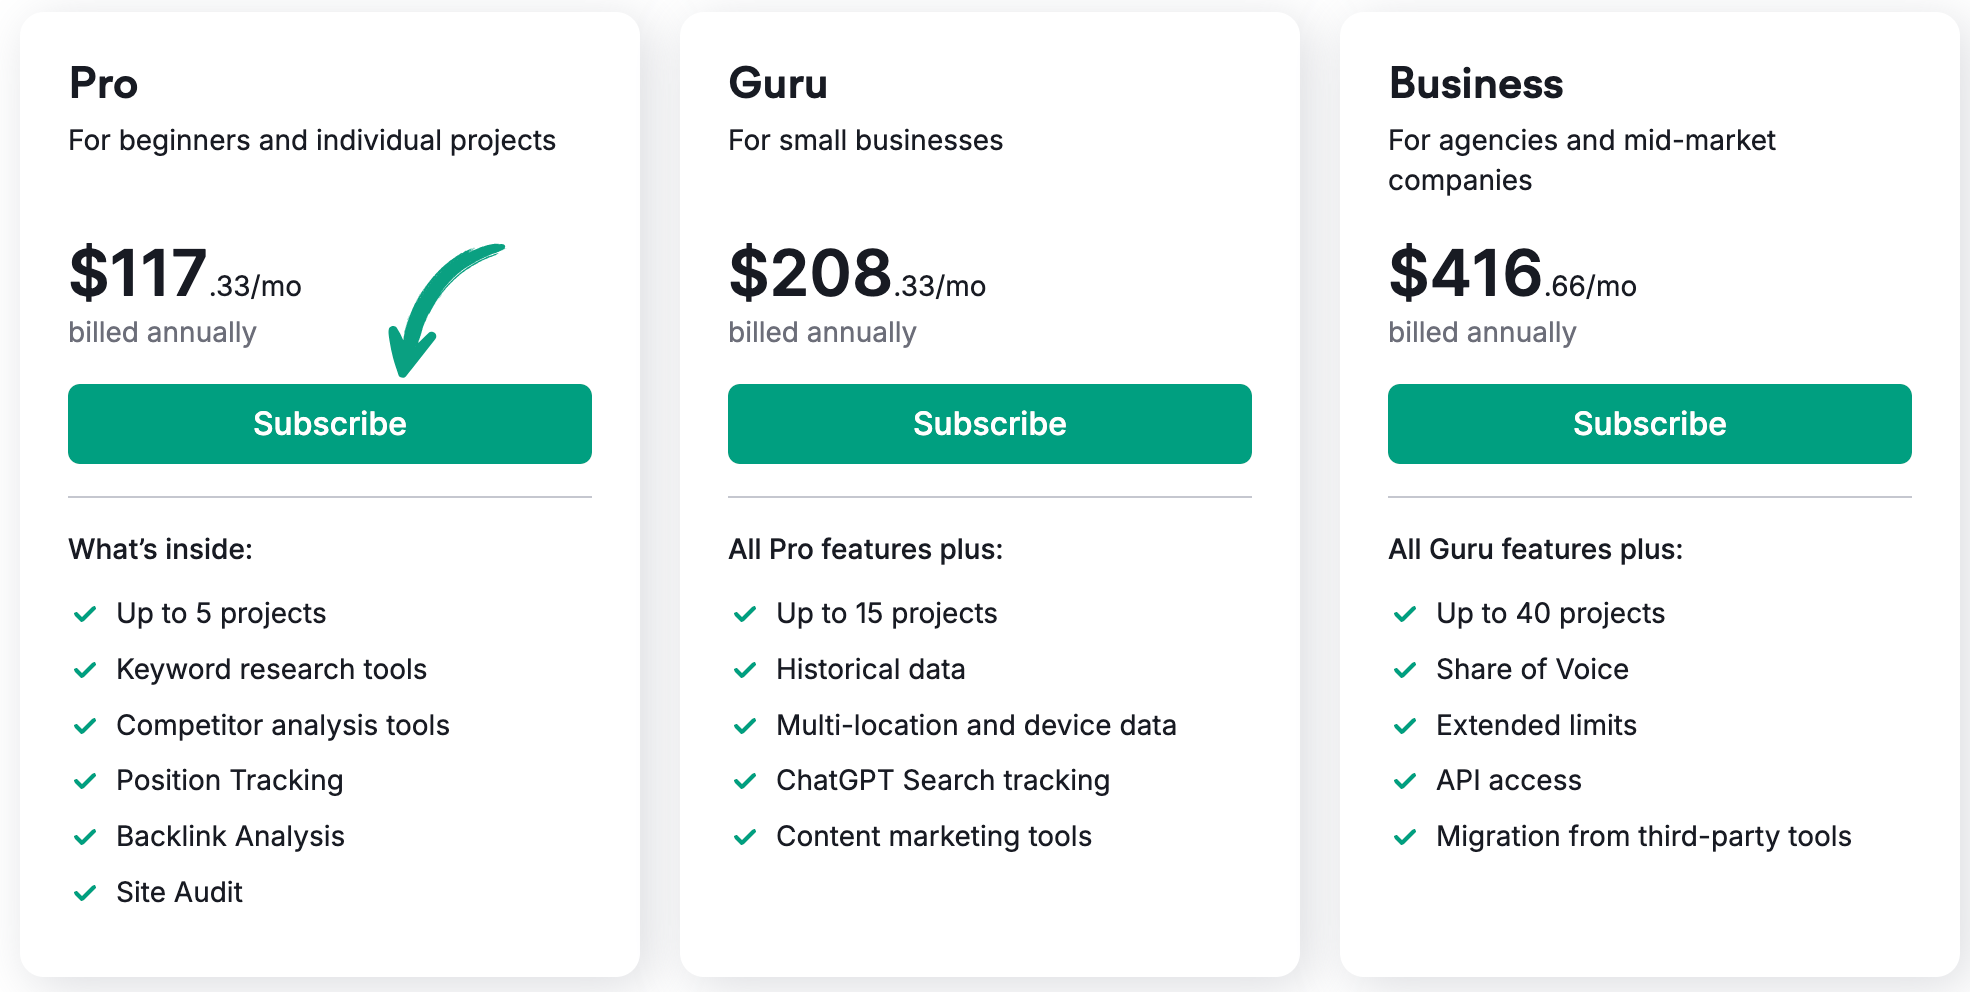This screenshot has width=1970, height=992.
Task: Select the Business plan heading
Action: coord(1475,84)
